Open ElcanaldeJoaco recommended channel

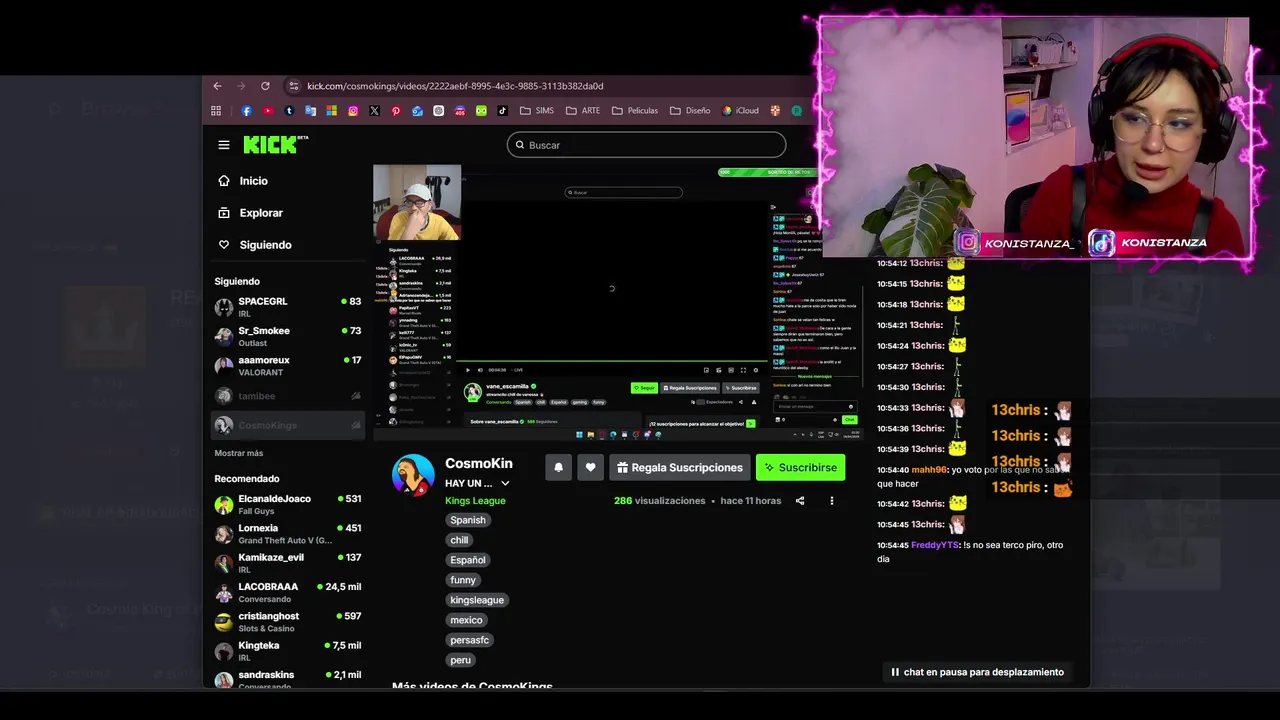(288, 504)
